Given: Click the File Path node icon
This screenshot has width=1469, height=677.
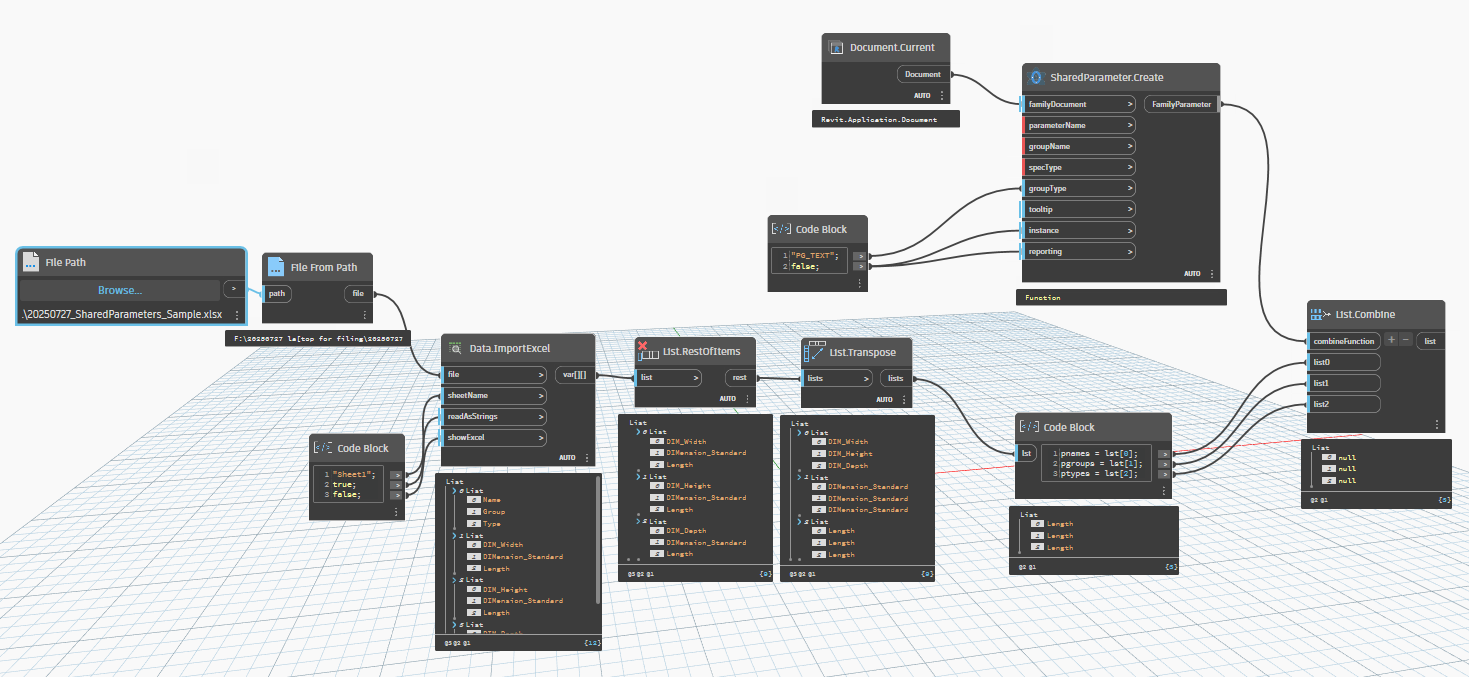Looking at the screenshot, I should pyautogui.click(x=30, y=262).
